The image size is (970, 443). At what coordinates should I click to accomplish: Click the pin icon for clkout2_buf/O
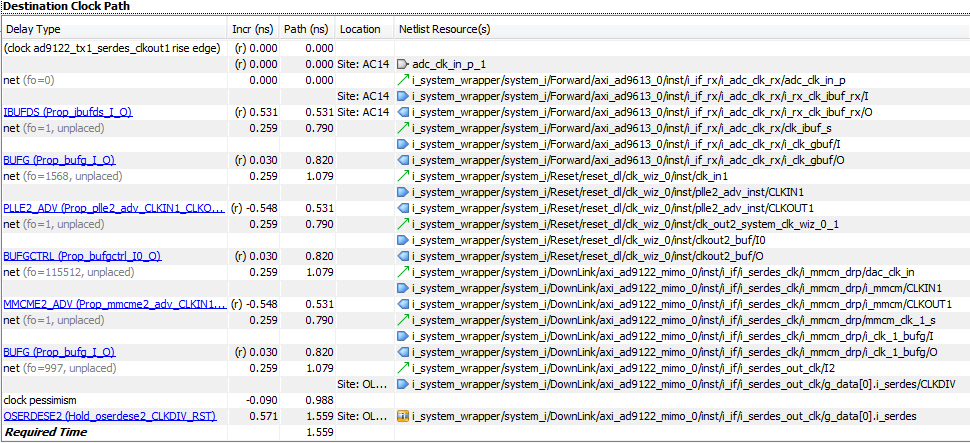[x=403, y=255]
